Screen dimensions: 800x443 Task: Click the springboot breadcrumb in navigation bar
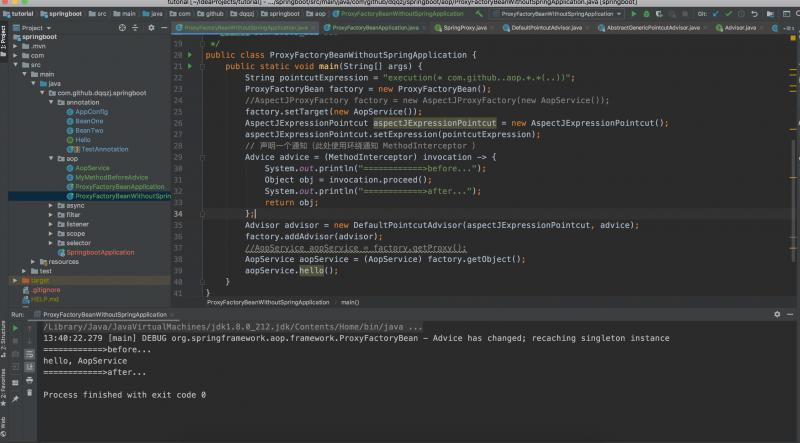(x=61, y=14)
